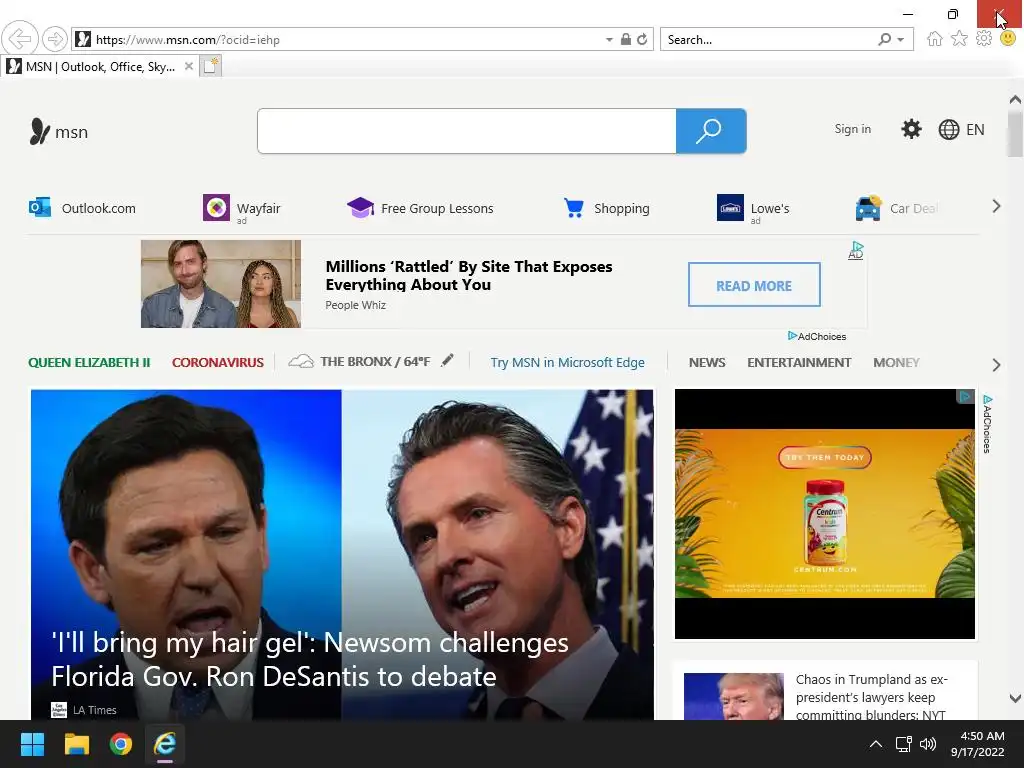
Task: Click the Millions 'Rattled' ad headline
Action: (469, 276)
